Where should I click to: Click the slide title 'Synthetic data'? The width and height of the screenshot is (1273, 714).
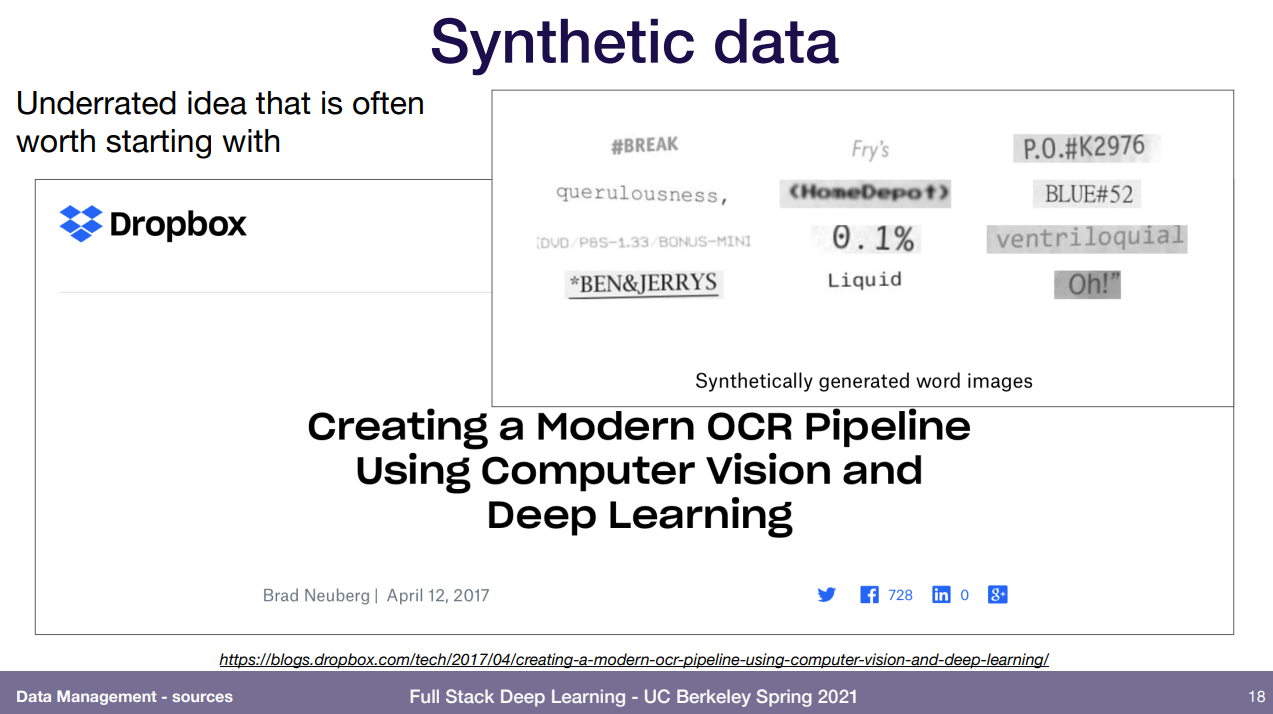(634, 42)
